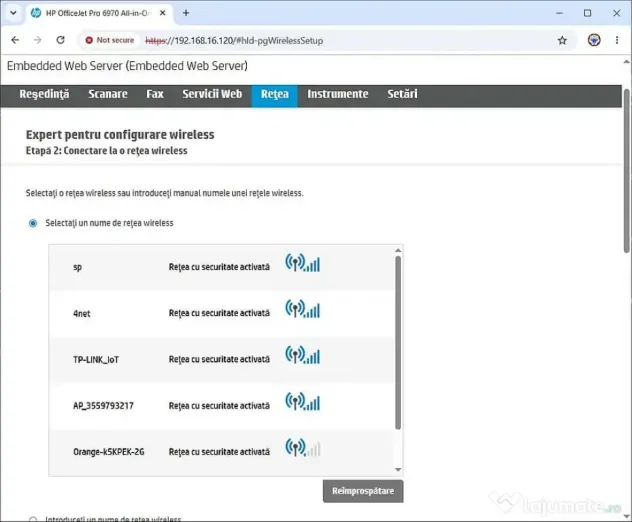Screen dimensions: 632x522
Task: Click the network list scroll down arrow
Action: pos(398,470)
